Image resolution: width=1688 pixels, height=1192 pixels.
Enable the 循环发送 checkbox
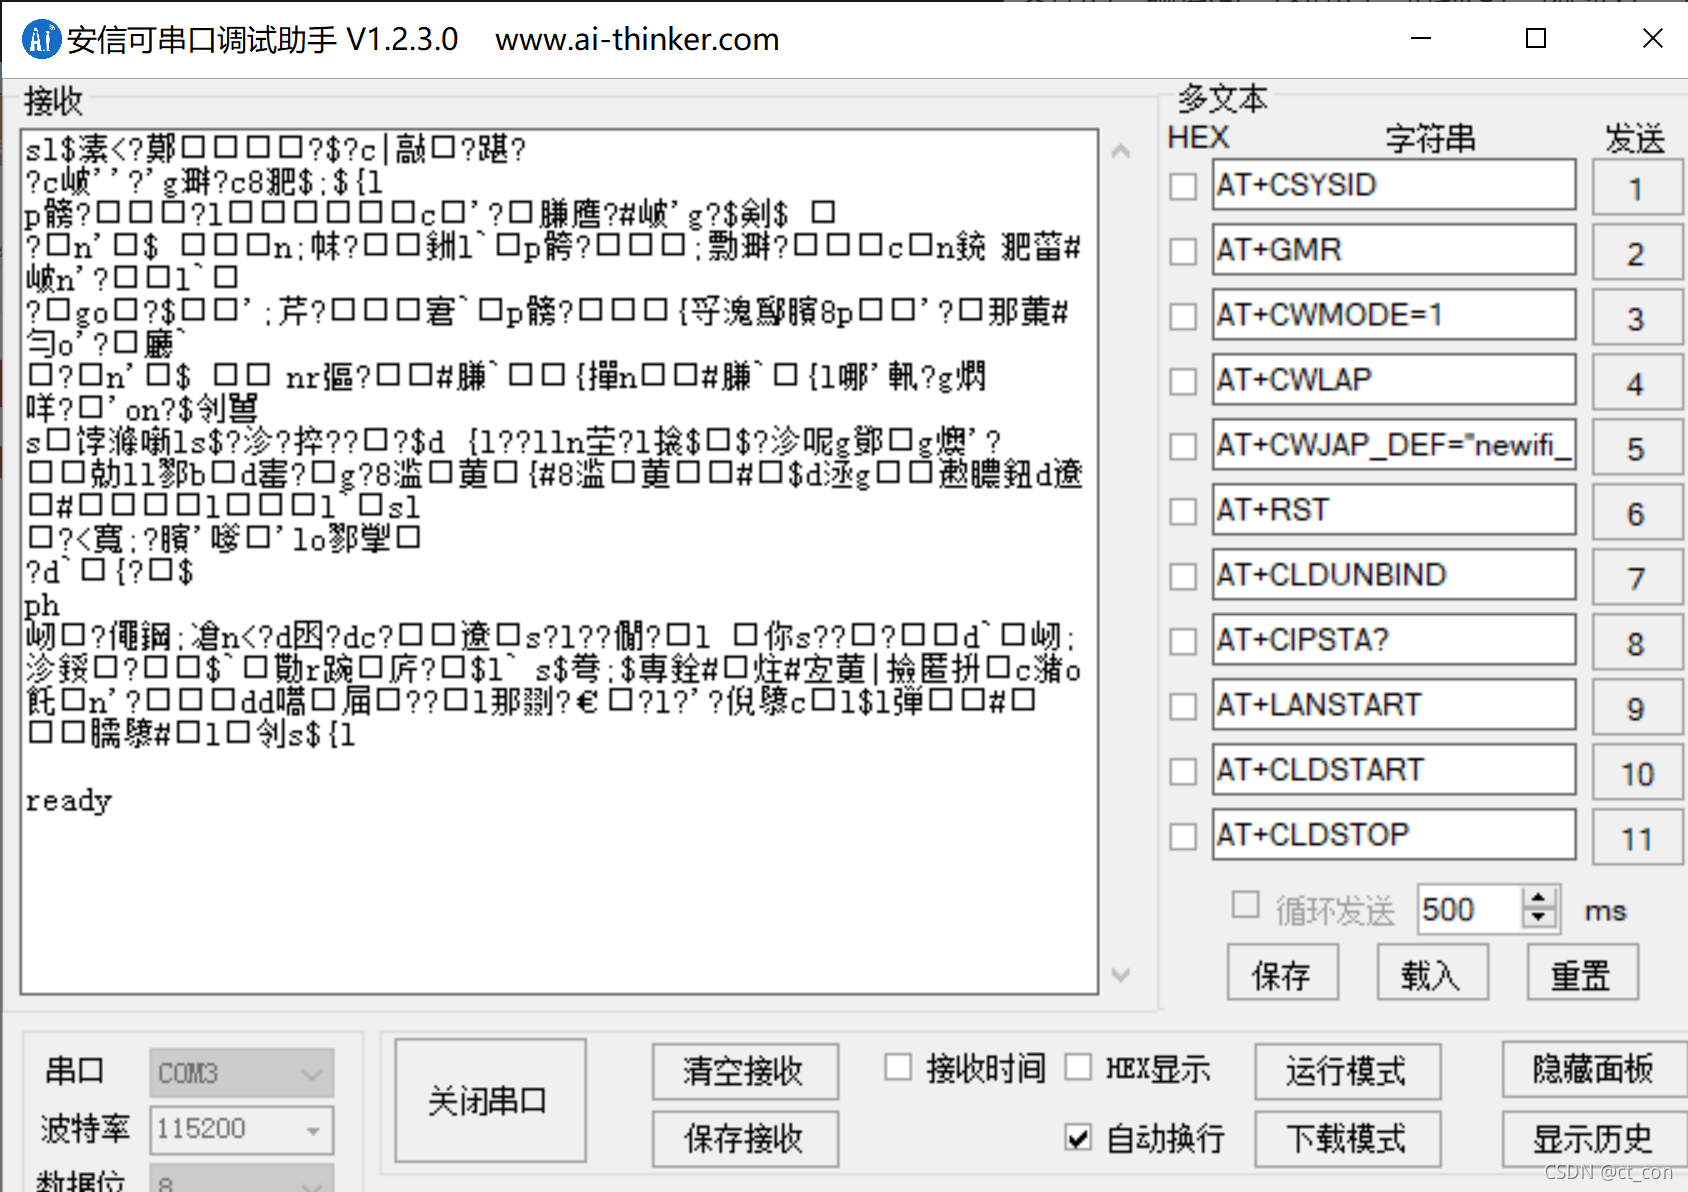click(1246, 905)
